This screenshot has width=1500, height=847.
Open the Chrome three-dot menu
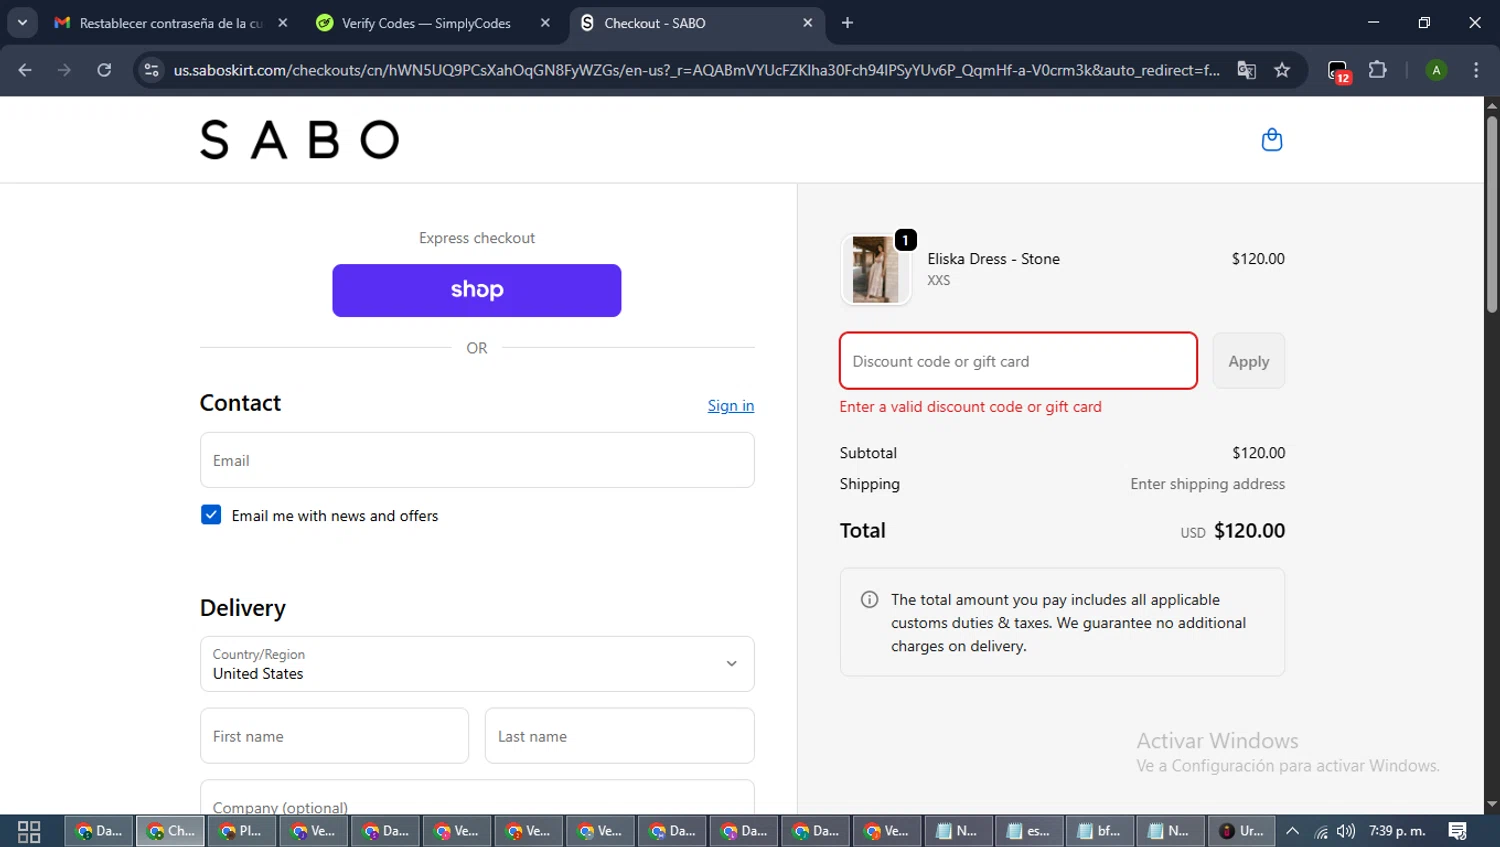[1476, 70]
